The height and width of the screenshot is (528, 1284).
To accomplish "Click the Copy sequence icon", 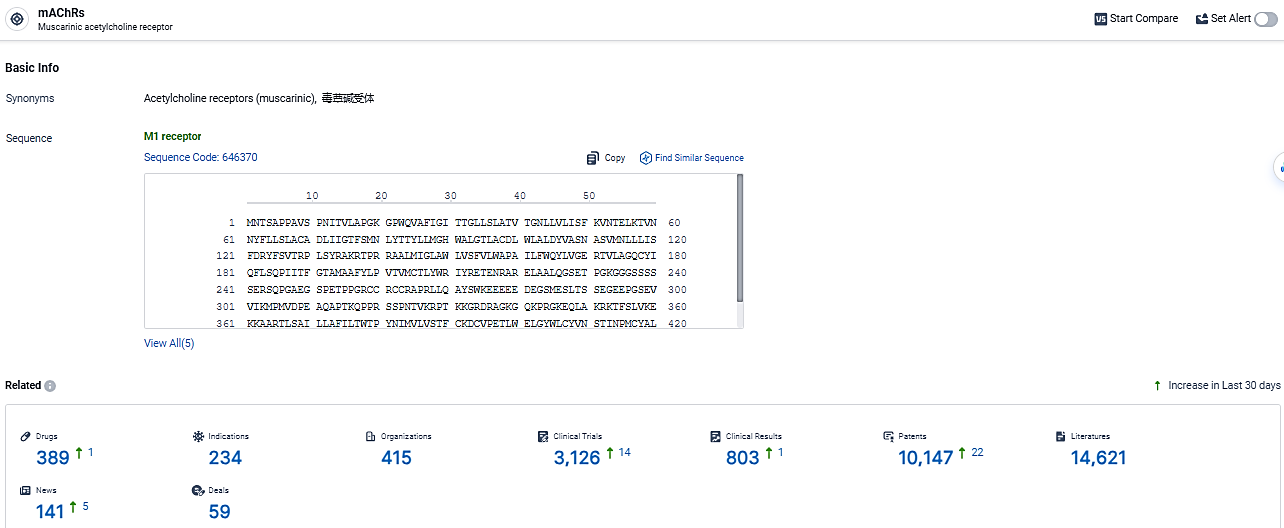I will 593,158.
